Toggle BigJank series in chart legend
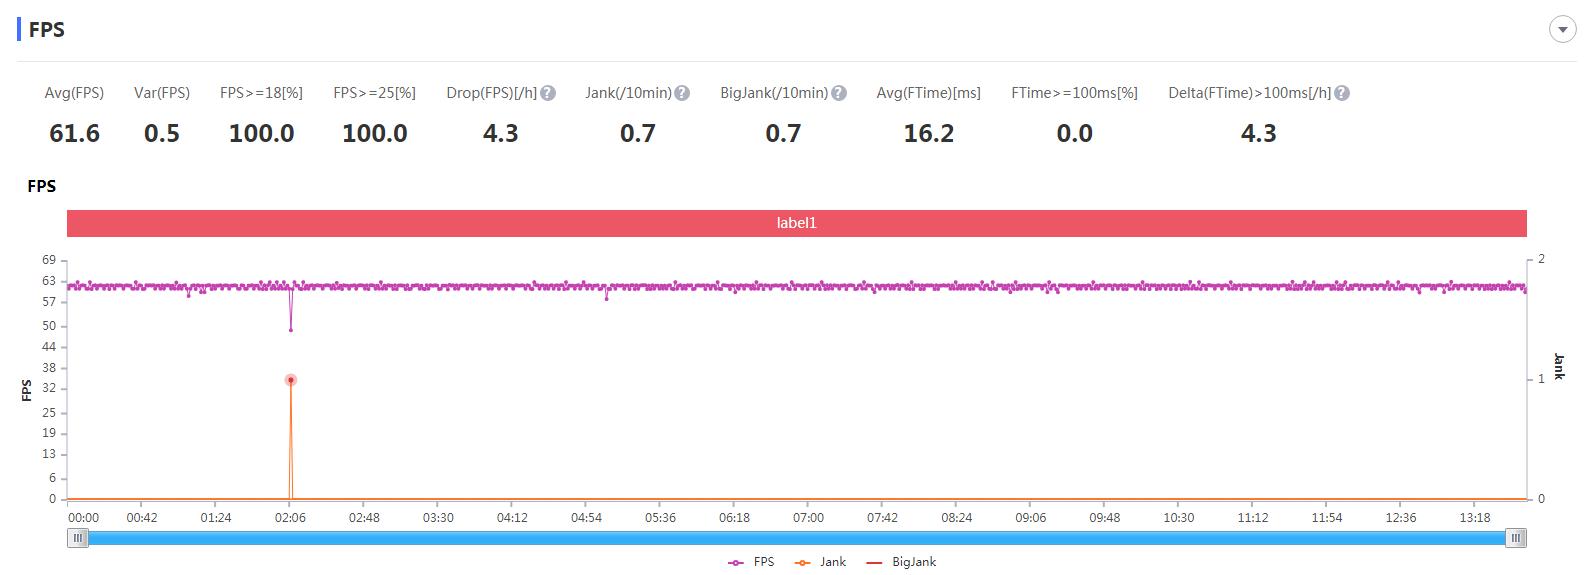This screenshot has width=1590, height=575. coord(900,562)
